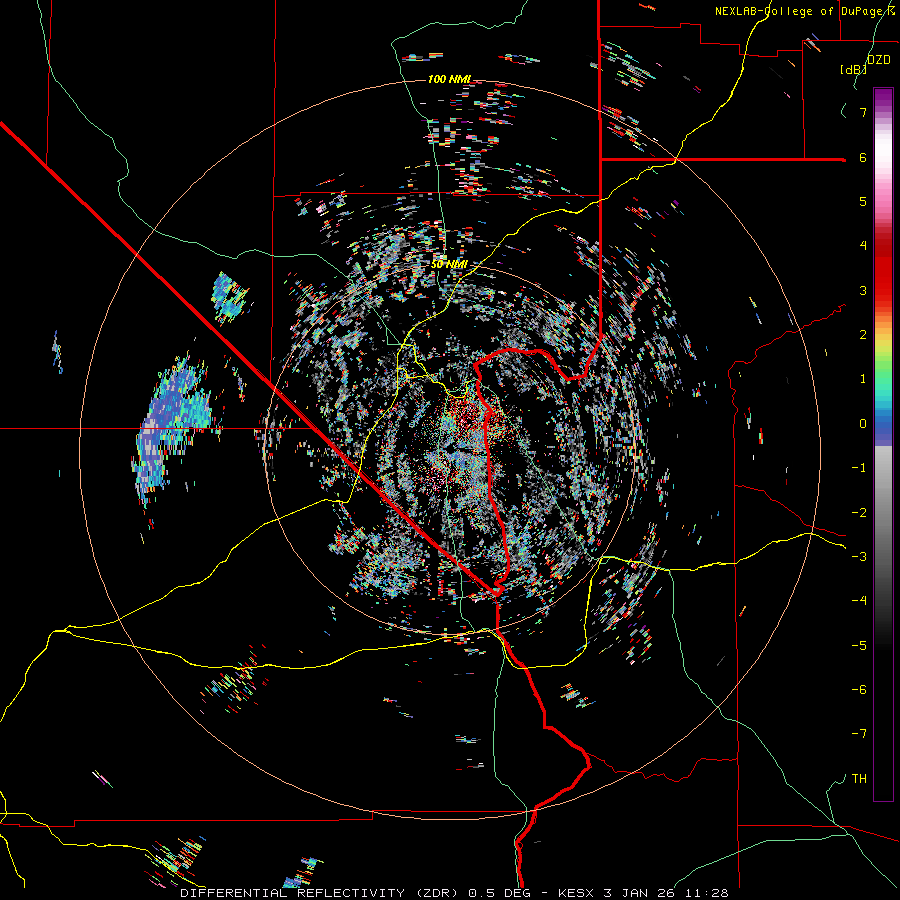Click the -4 value on color scale

[859, 601]
